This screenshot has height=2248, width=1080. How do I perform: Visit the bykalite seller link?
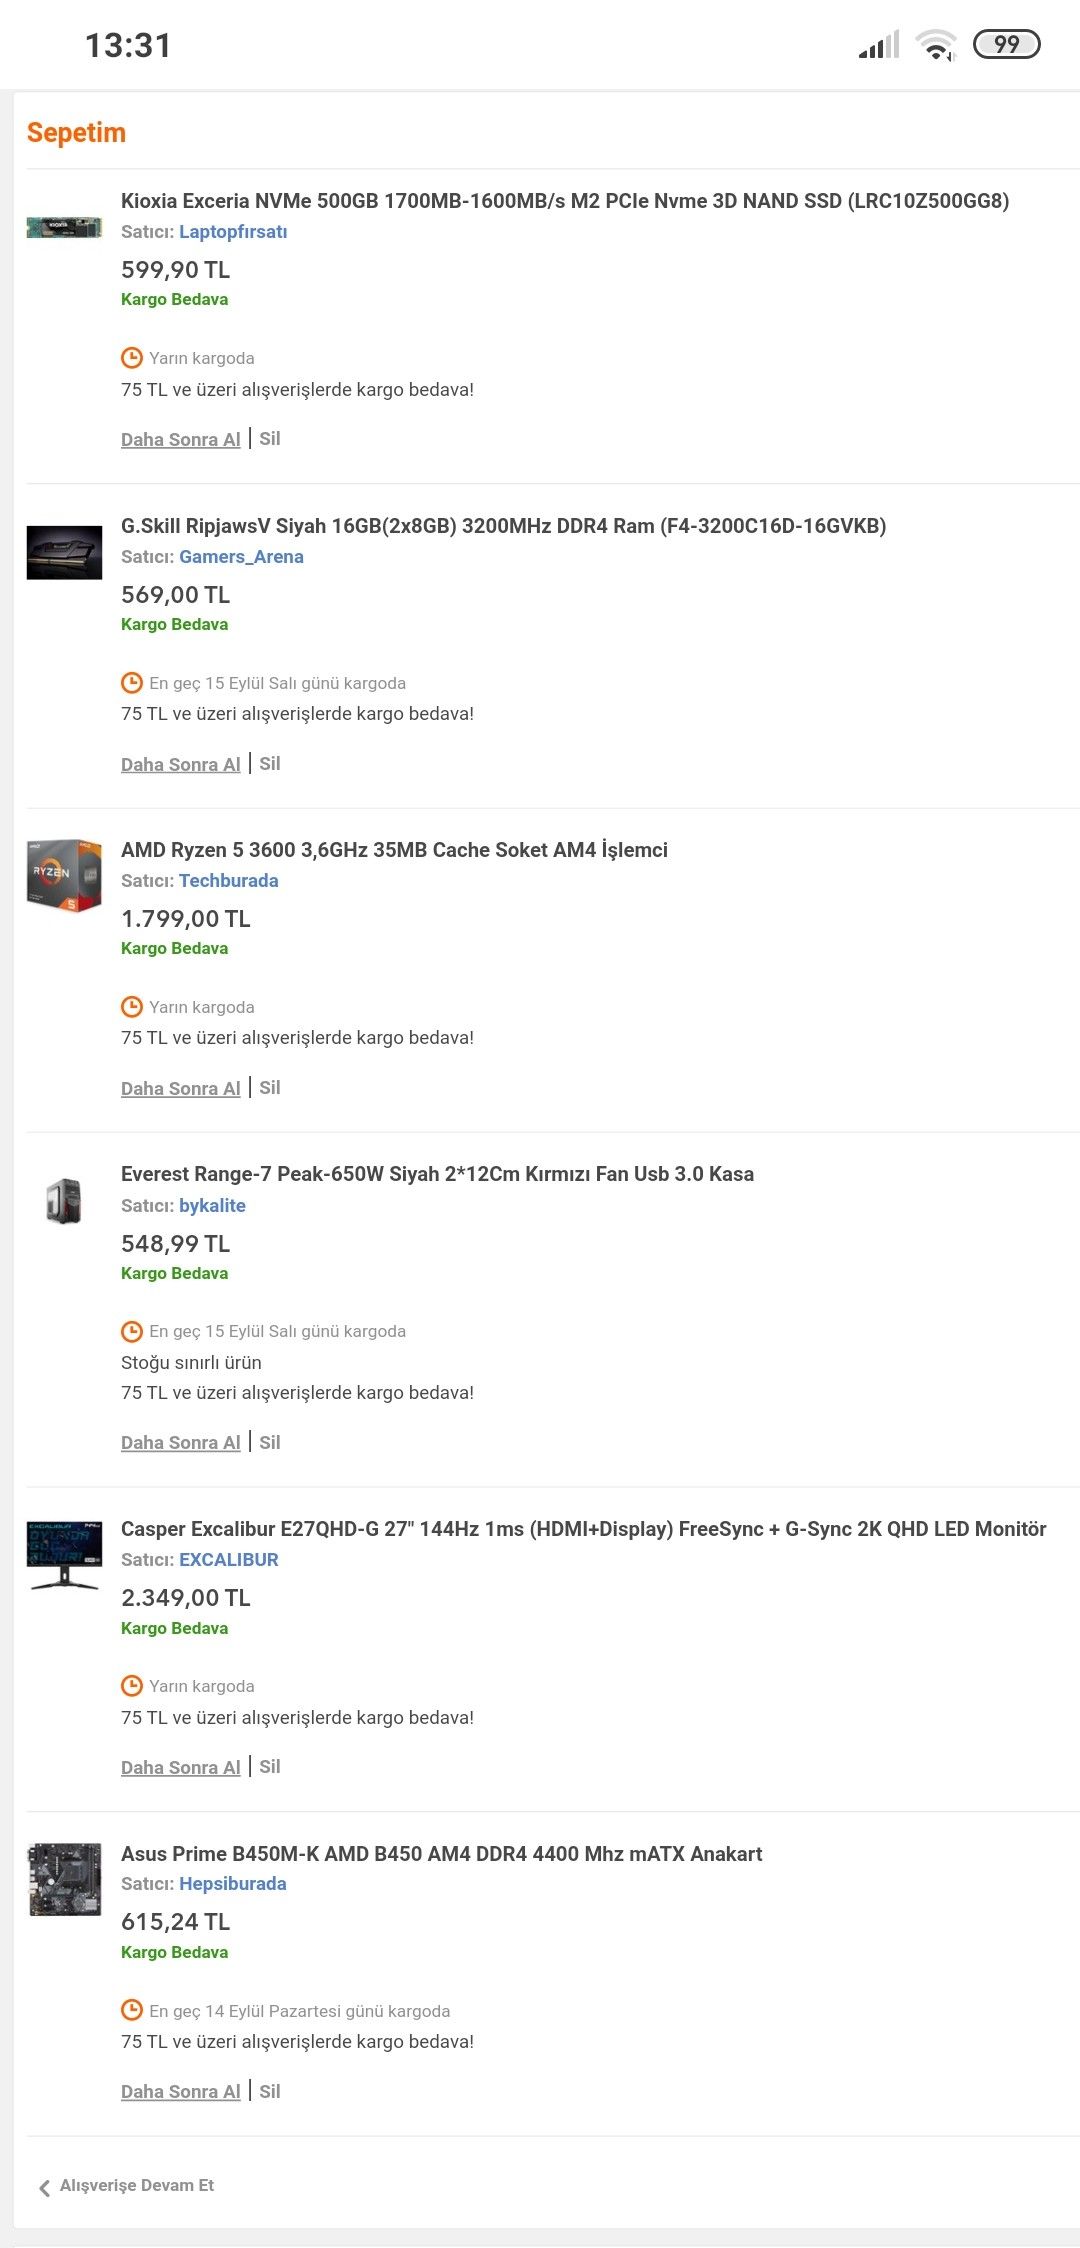[x=212, y=1205]
